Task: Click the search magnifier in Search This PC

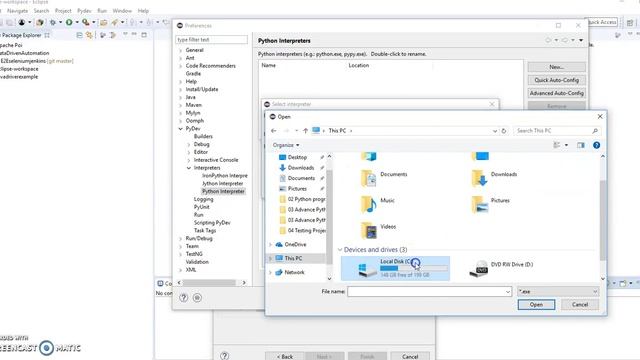Action: click(595, 131)
